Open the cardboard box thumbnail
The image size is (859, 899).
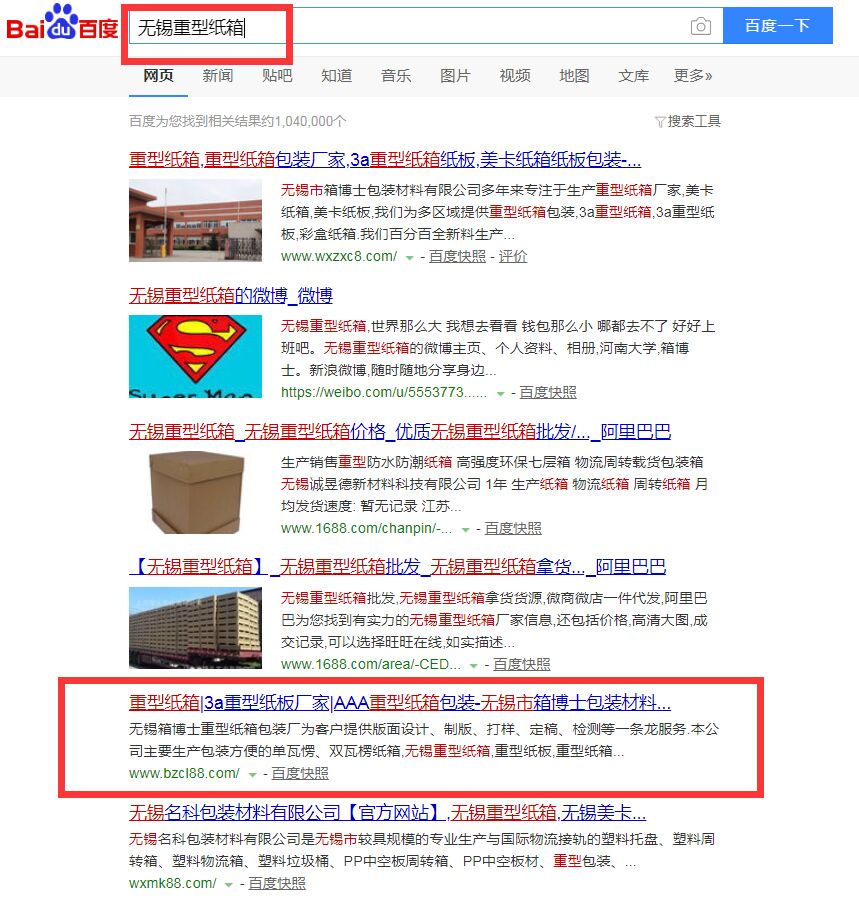coord(196,493)
